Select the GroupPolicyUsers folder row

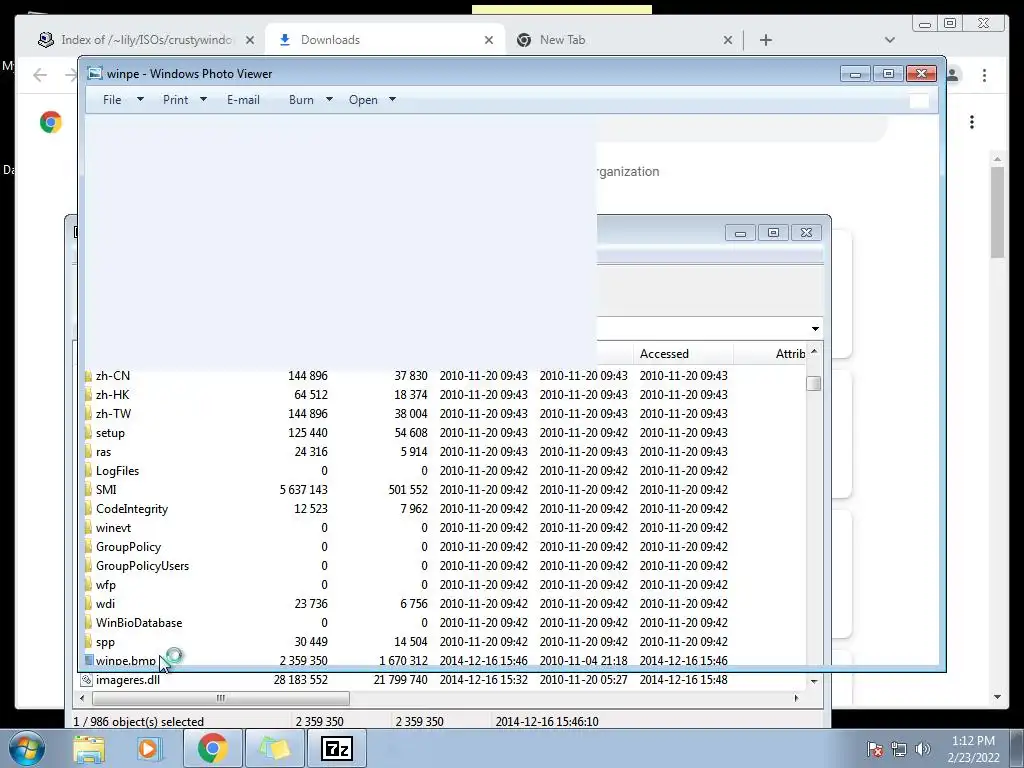pos(444,565)
